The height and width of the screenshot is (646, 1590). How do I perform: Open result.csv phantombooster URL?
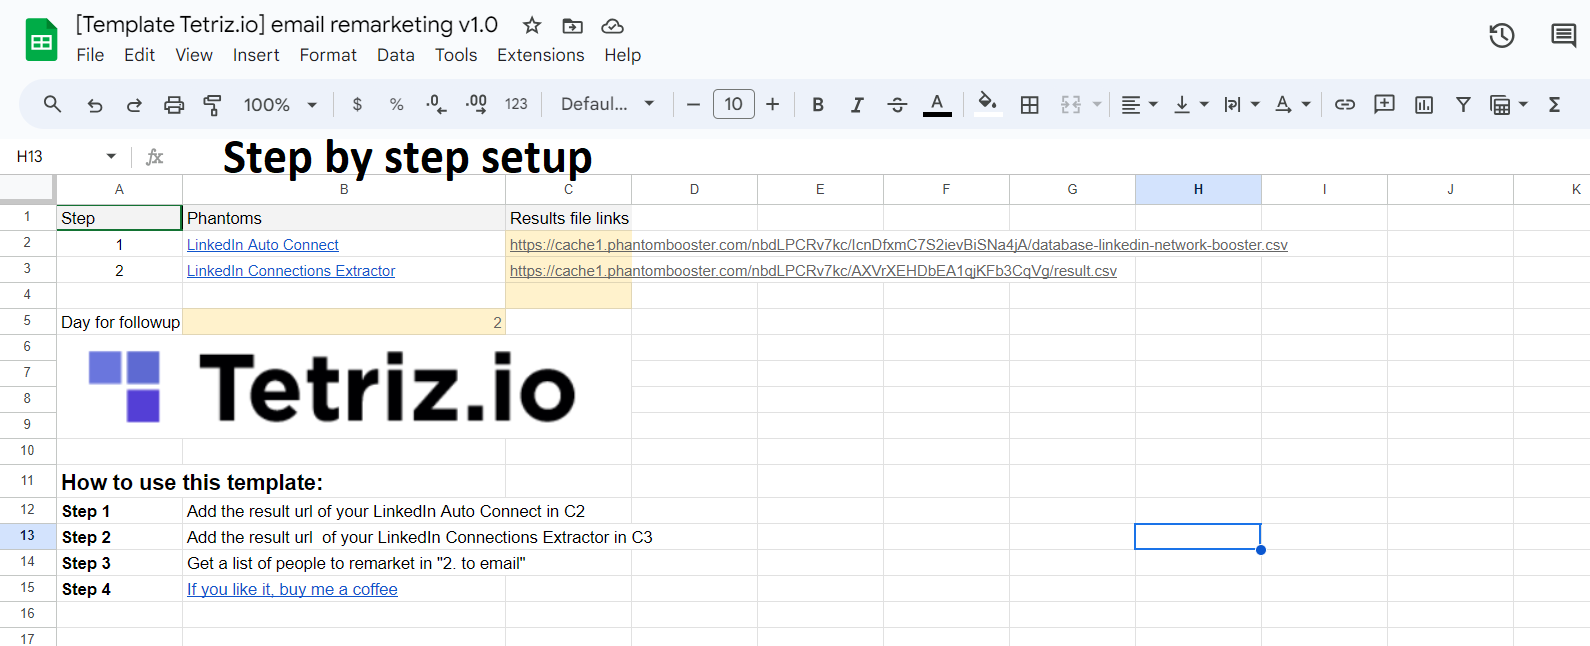click(813, 271)
